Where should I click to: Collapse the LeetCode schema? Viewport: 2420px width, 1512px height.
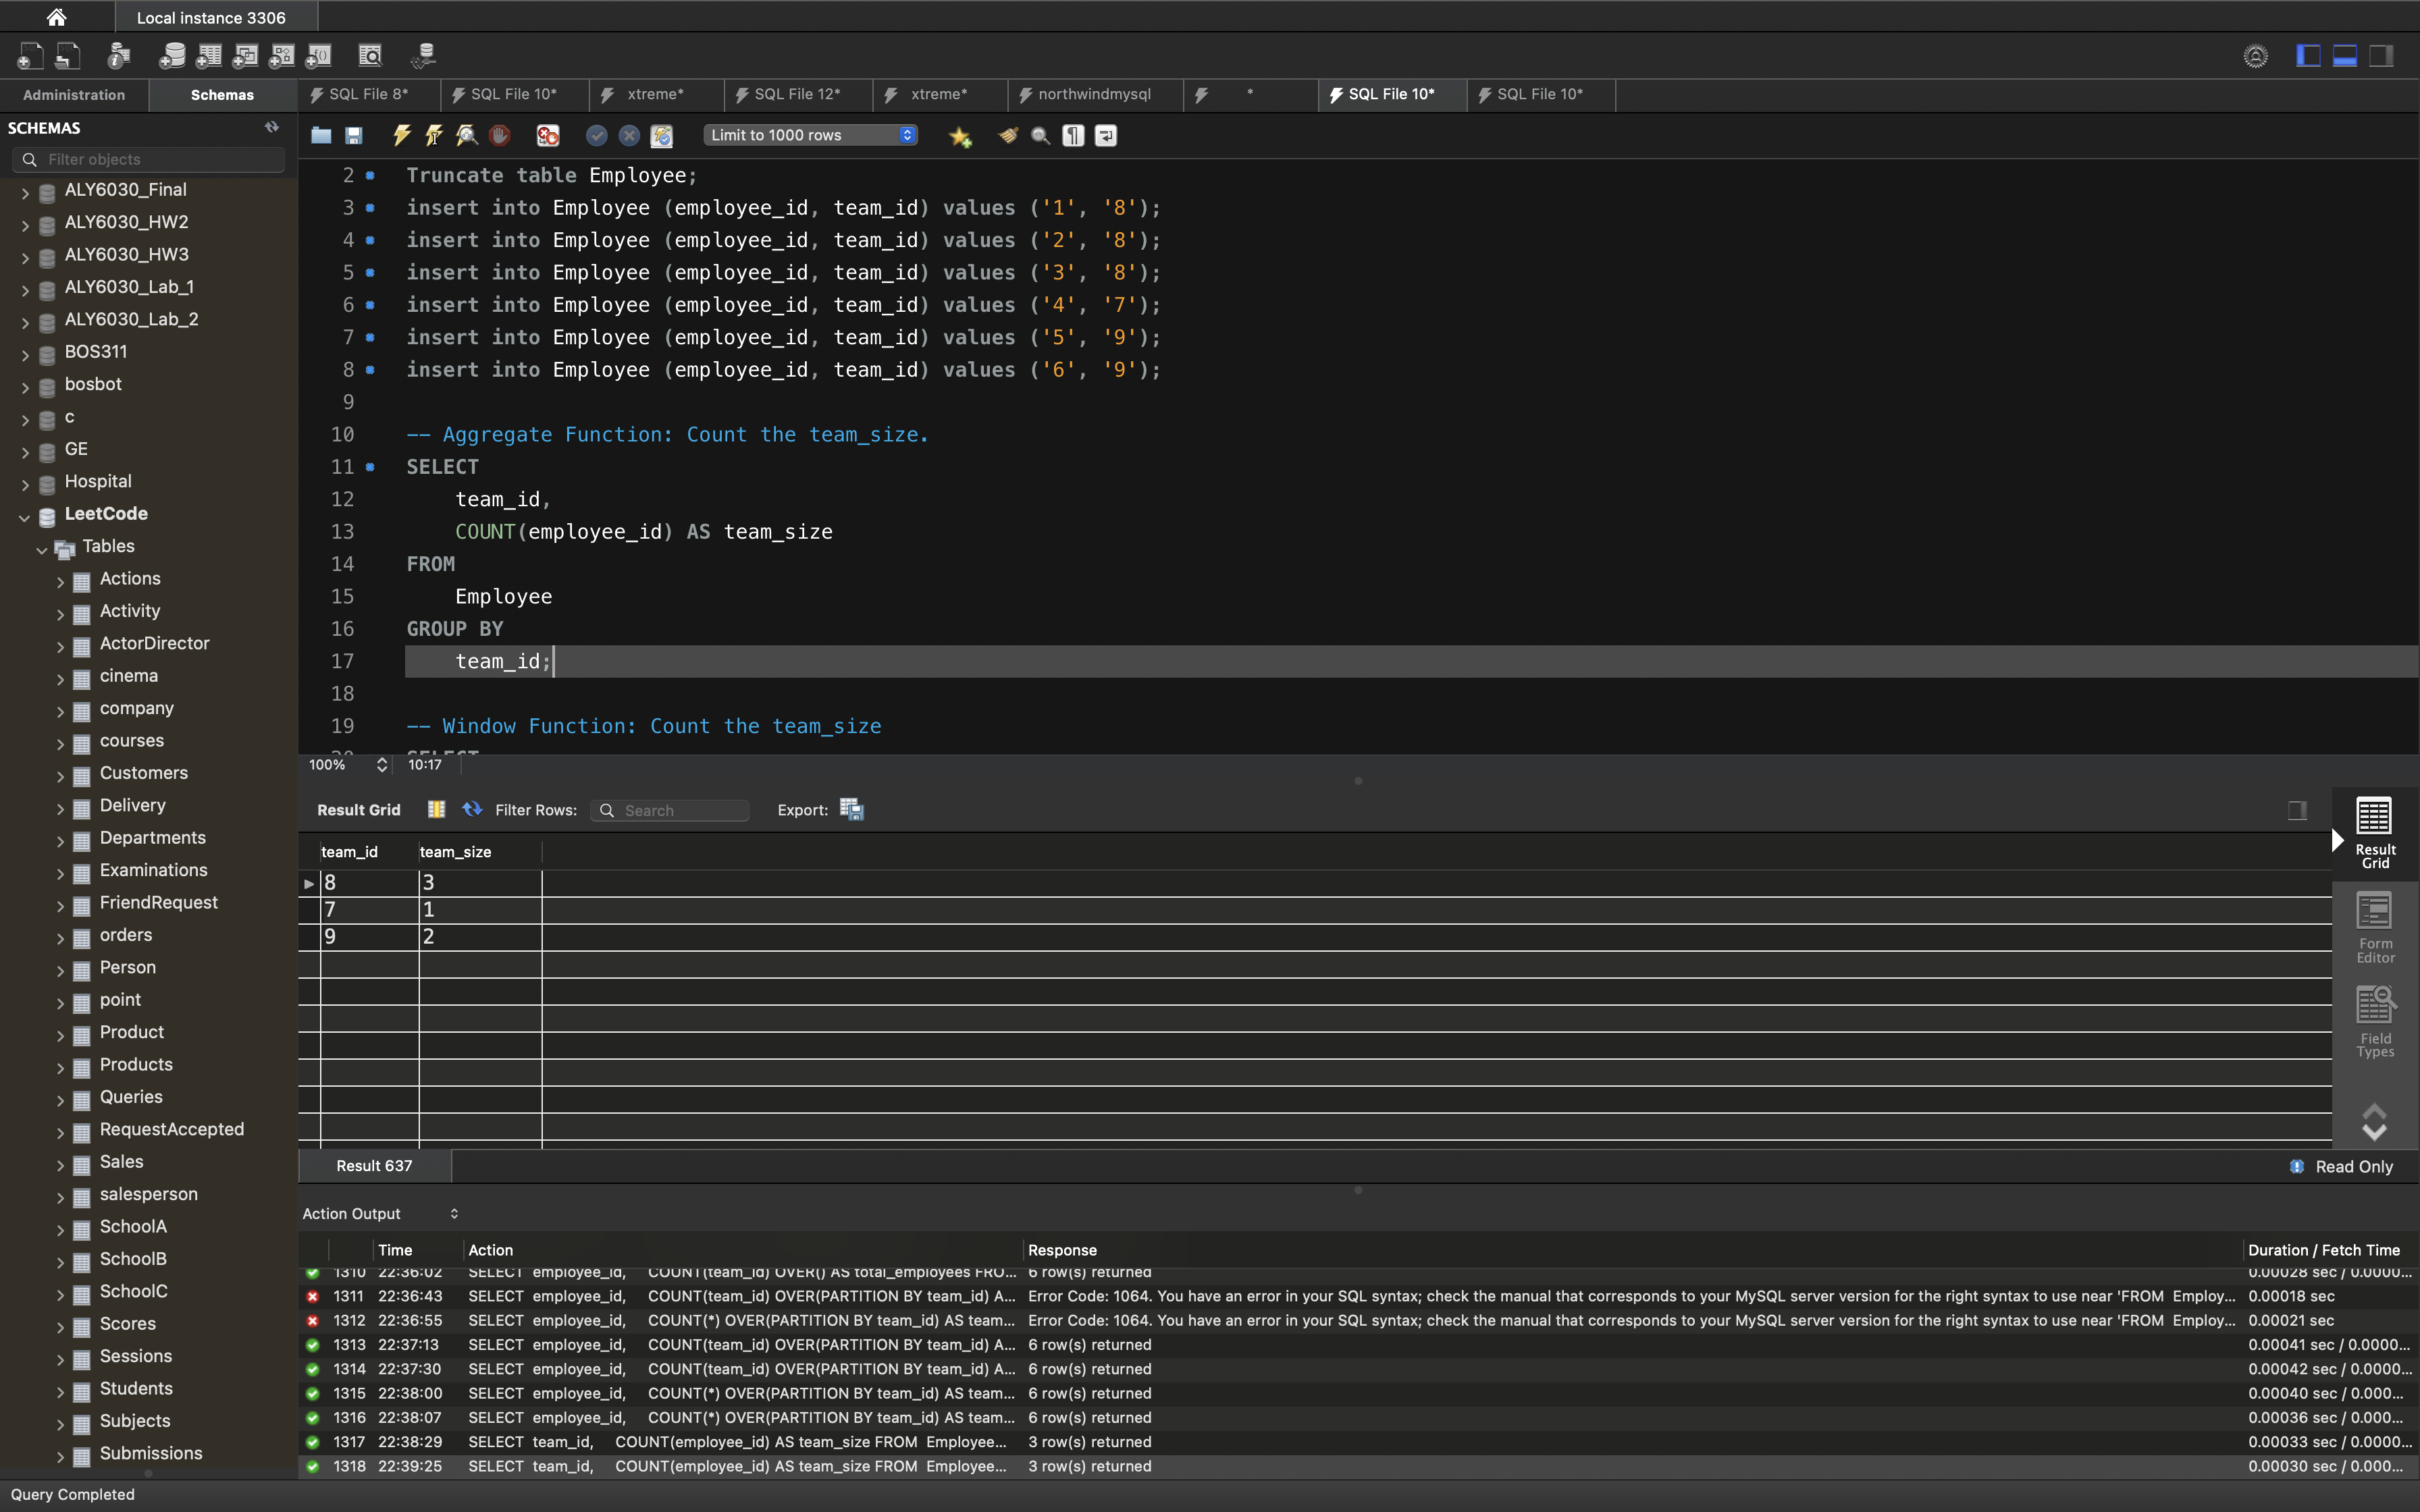tap(24, 516)
